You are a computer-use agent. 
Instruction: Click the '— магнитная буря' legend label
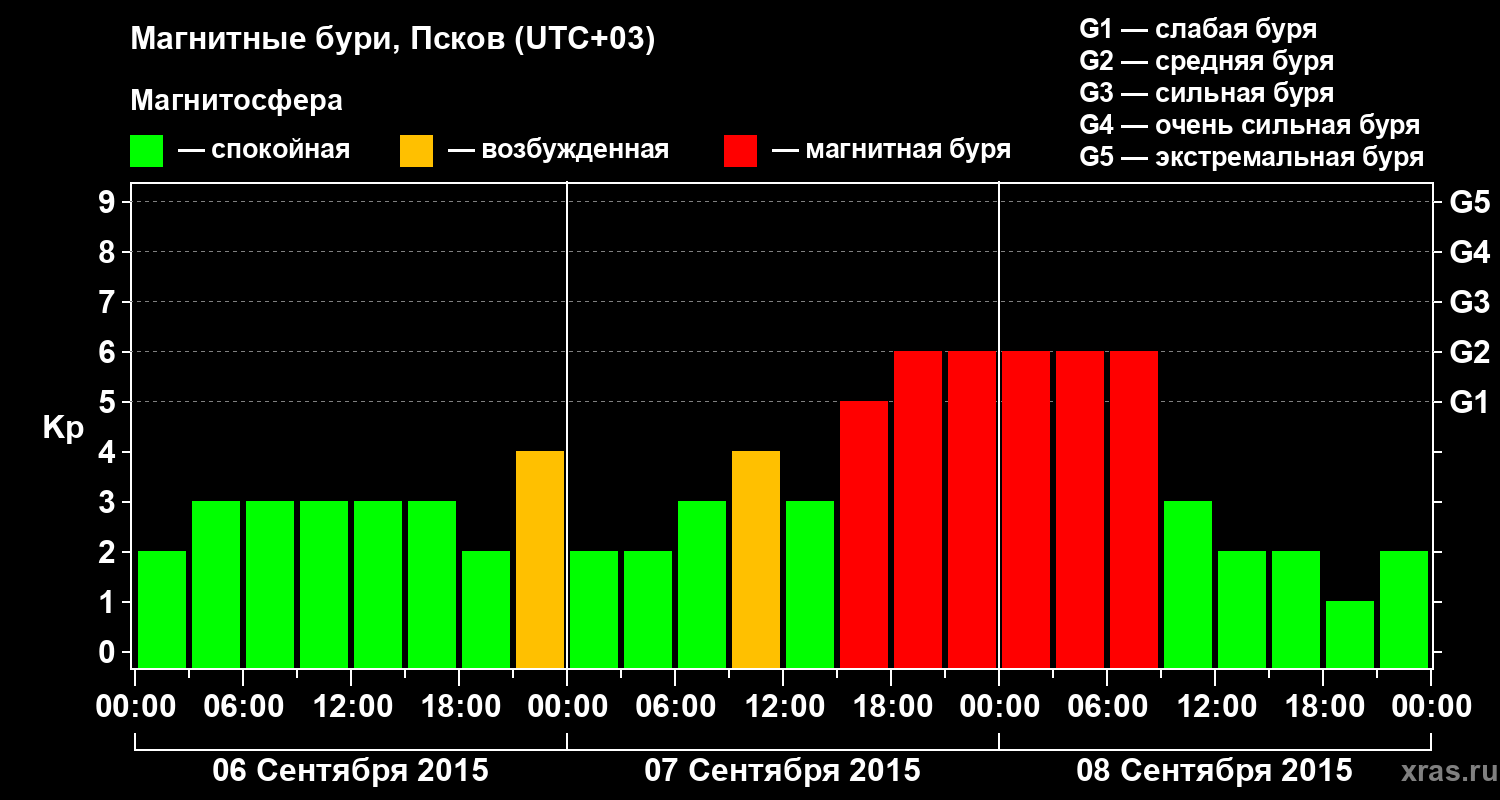click(x=892, y=151)
